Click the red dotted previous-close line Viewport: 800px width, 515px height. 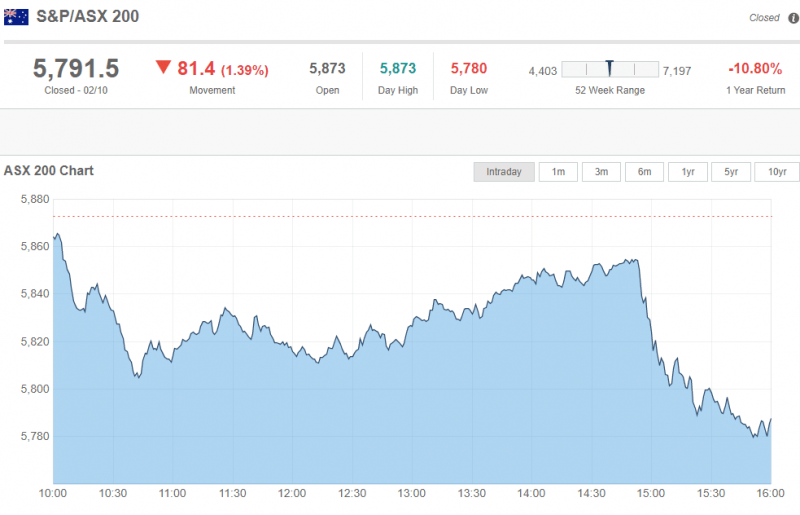coord(412,216)
